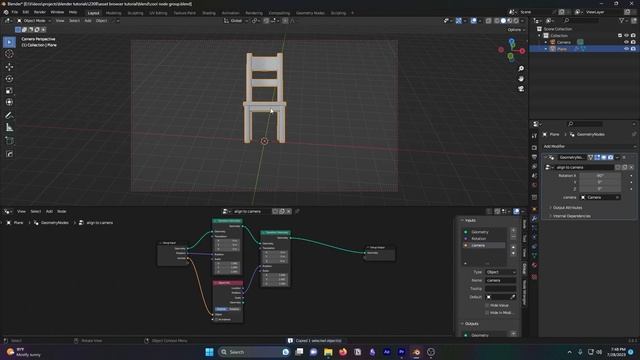
Task: Collapse the Collection tree item in outliner
Action: [x=540, y=36]
